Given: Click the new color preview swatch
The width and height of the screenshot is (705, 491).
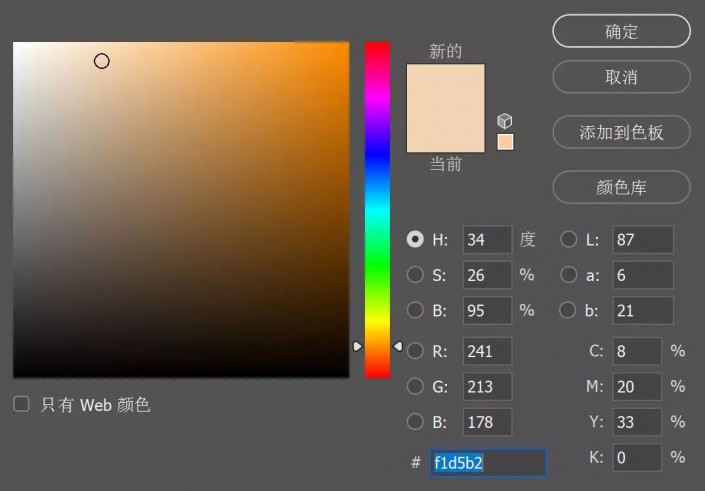Looking at the screenshot, I should point(445,108).
